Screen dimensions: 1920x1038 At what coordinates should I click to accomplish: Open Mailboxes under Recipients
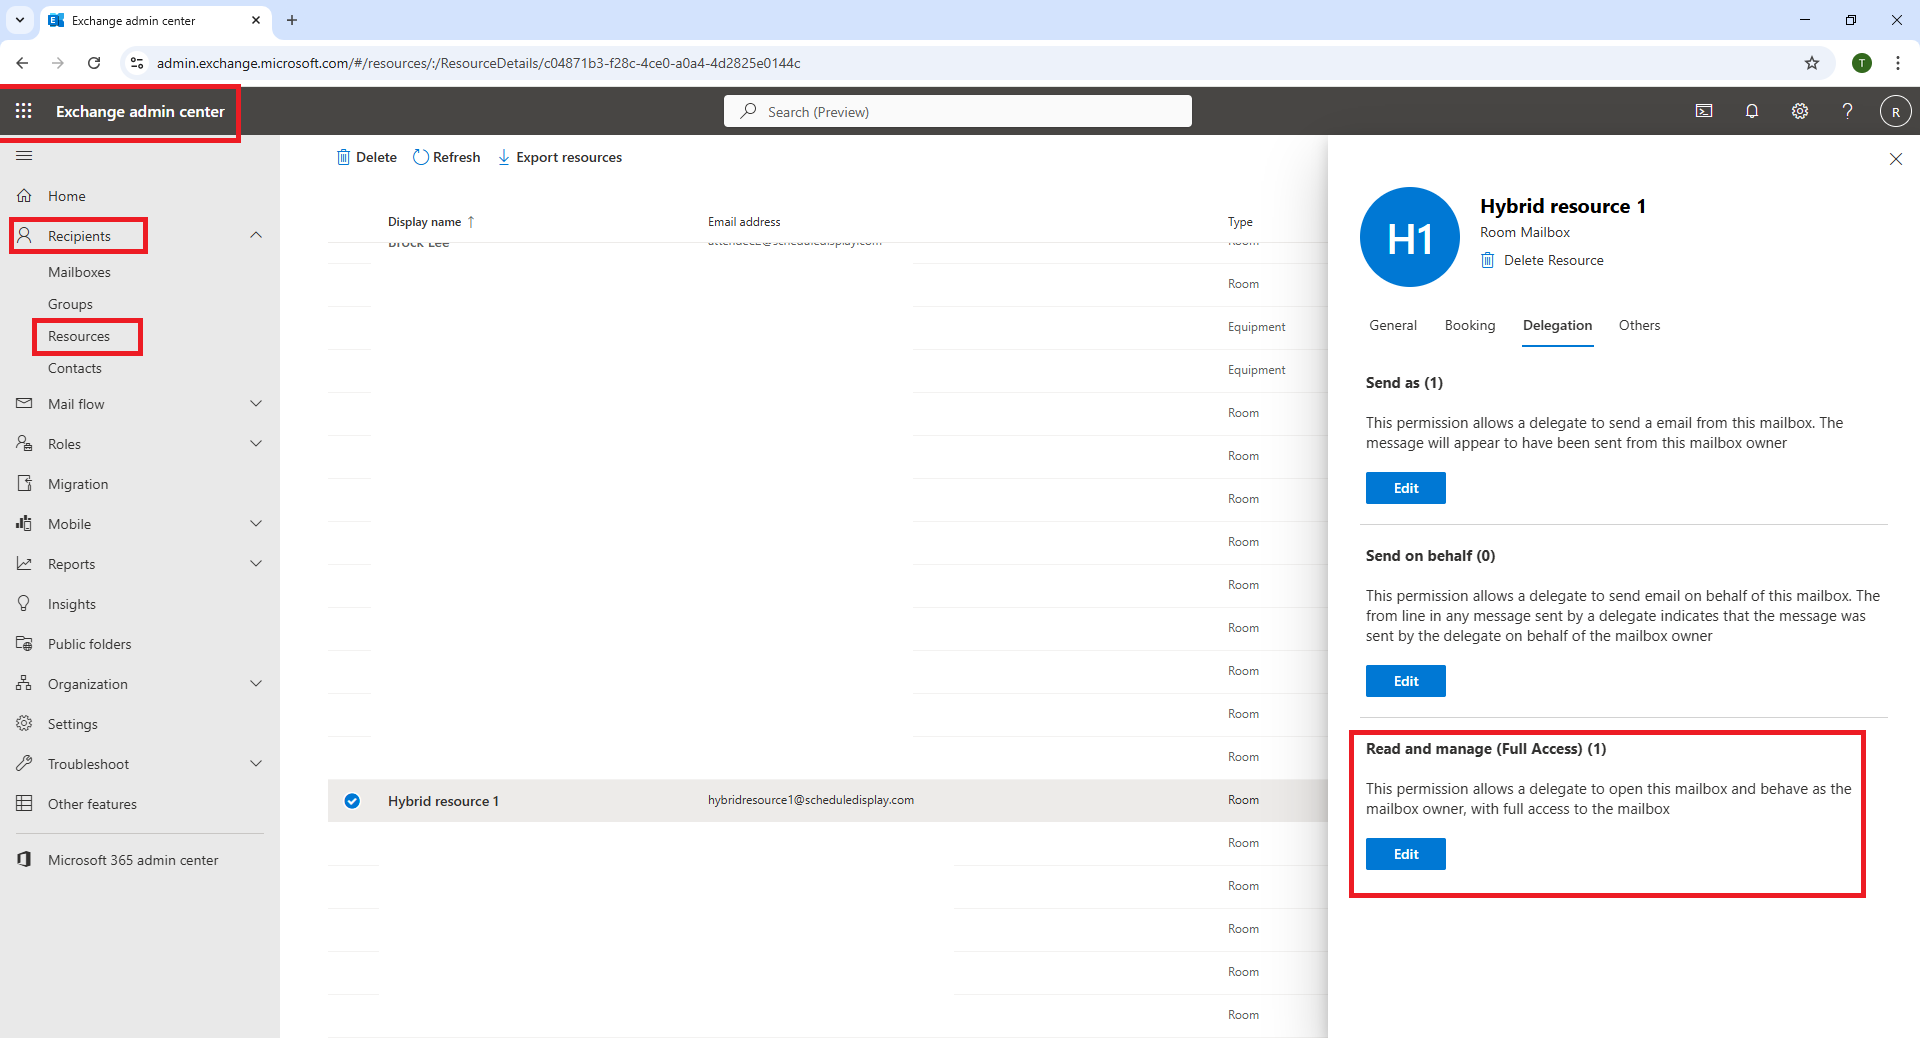pyautogui.click(x=79, y=272)
